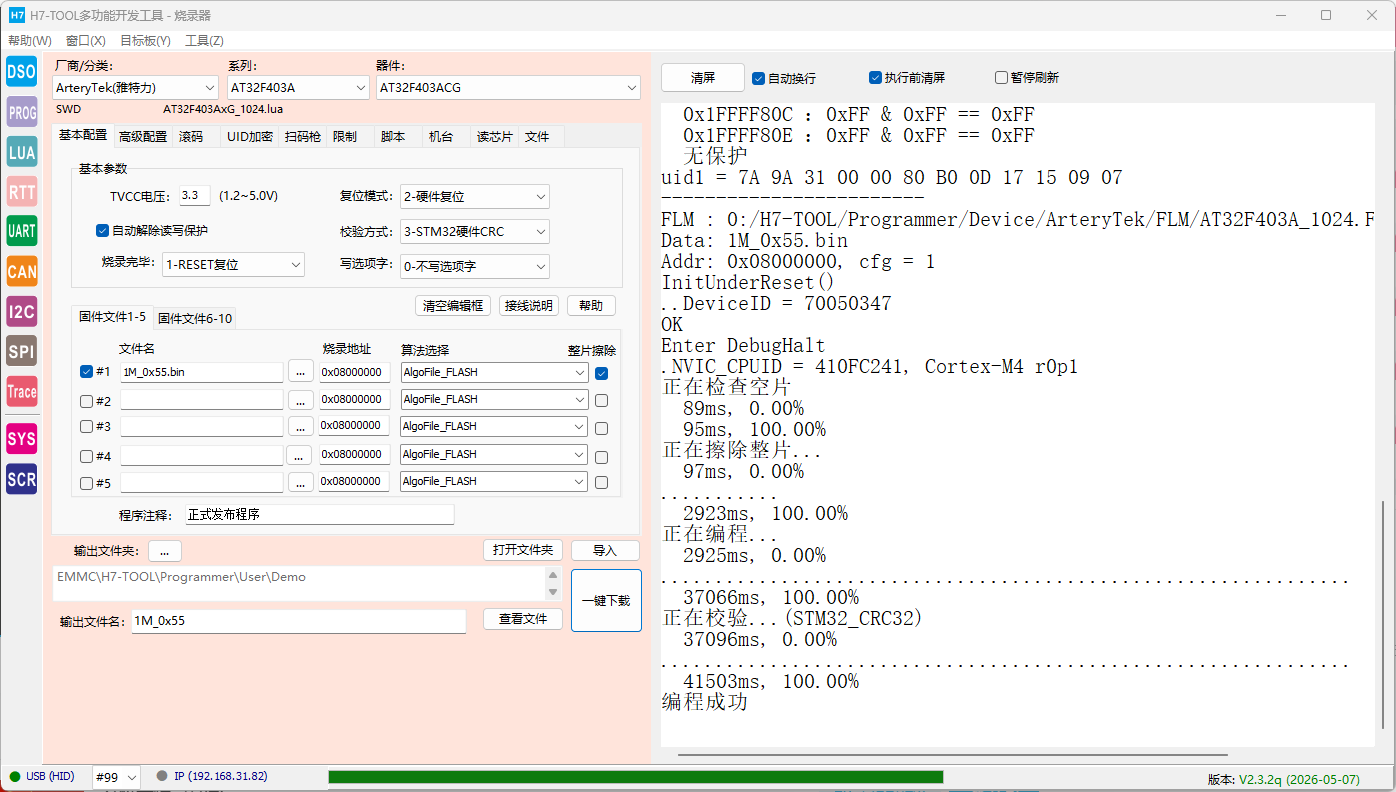The image size is (1396, 792).
Task: Click 一键下载 button
Action: [606, 601]
